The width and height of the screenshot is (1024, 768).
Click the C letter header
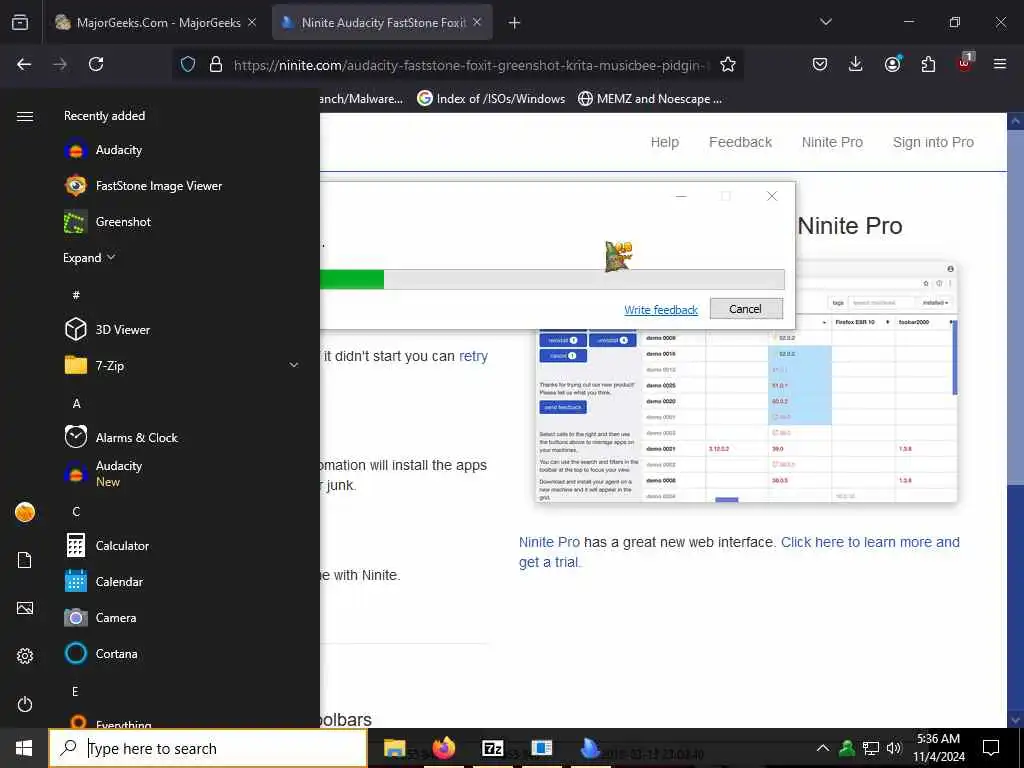click(76, 511)
